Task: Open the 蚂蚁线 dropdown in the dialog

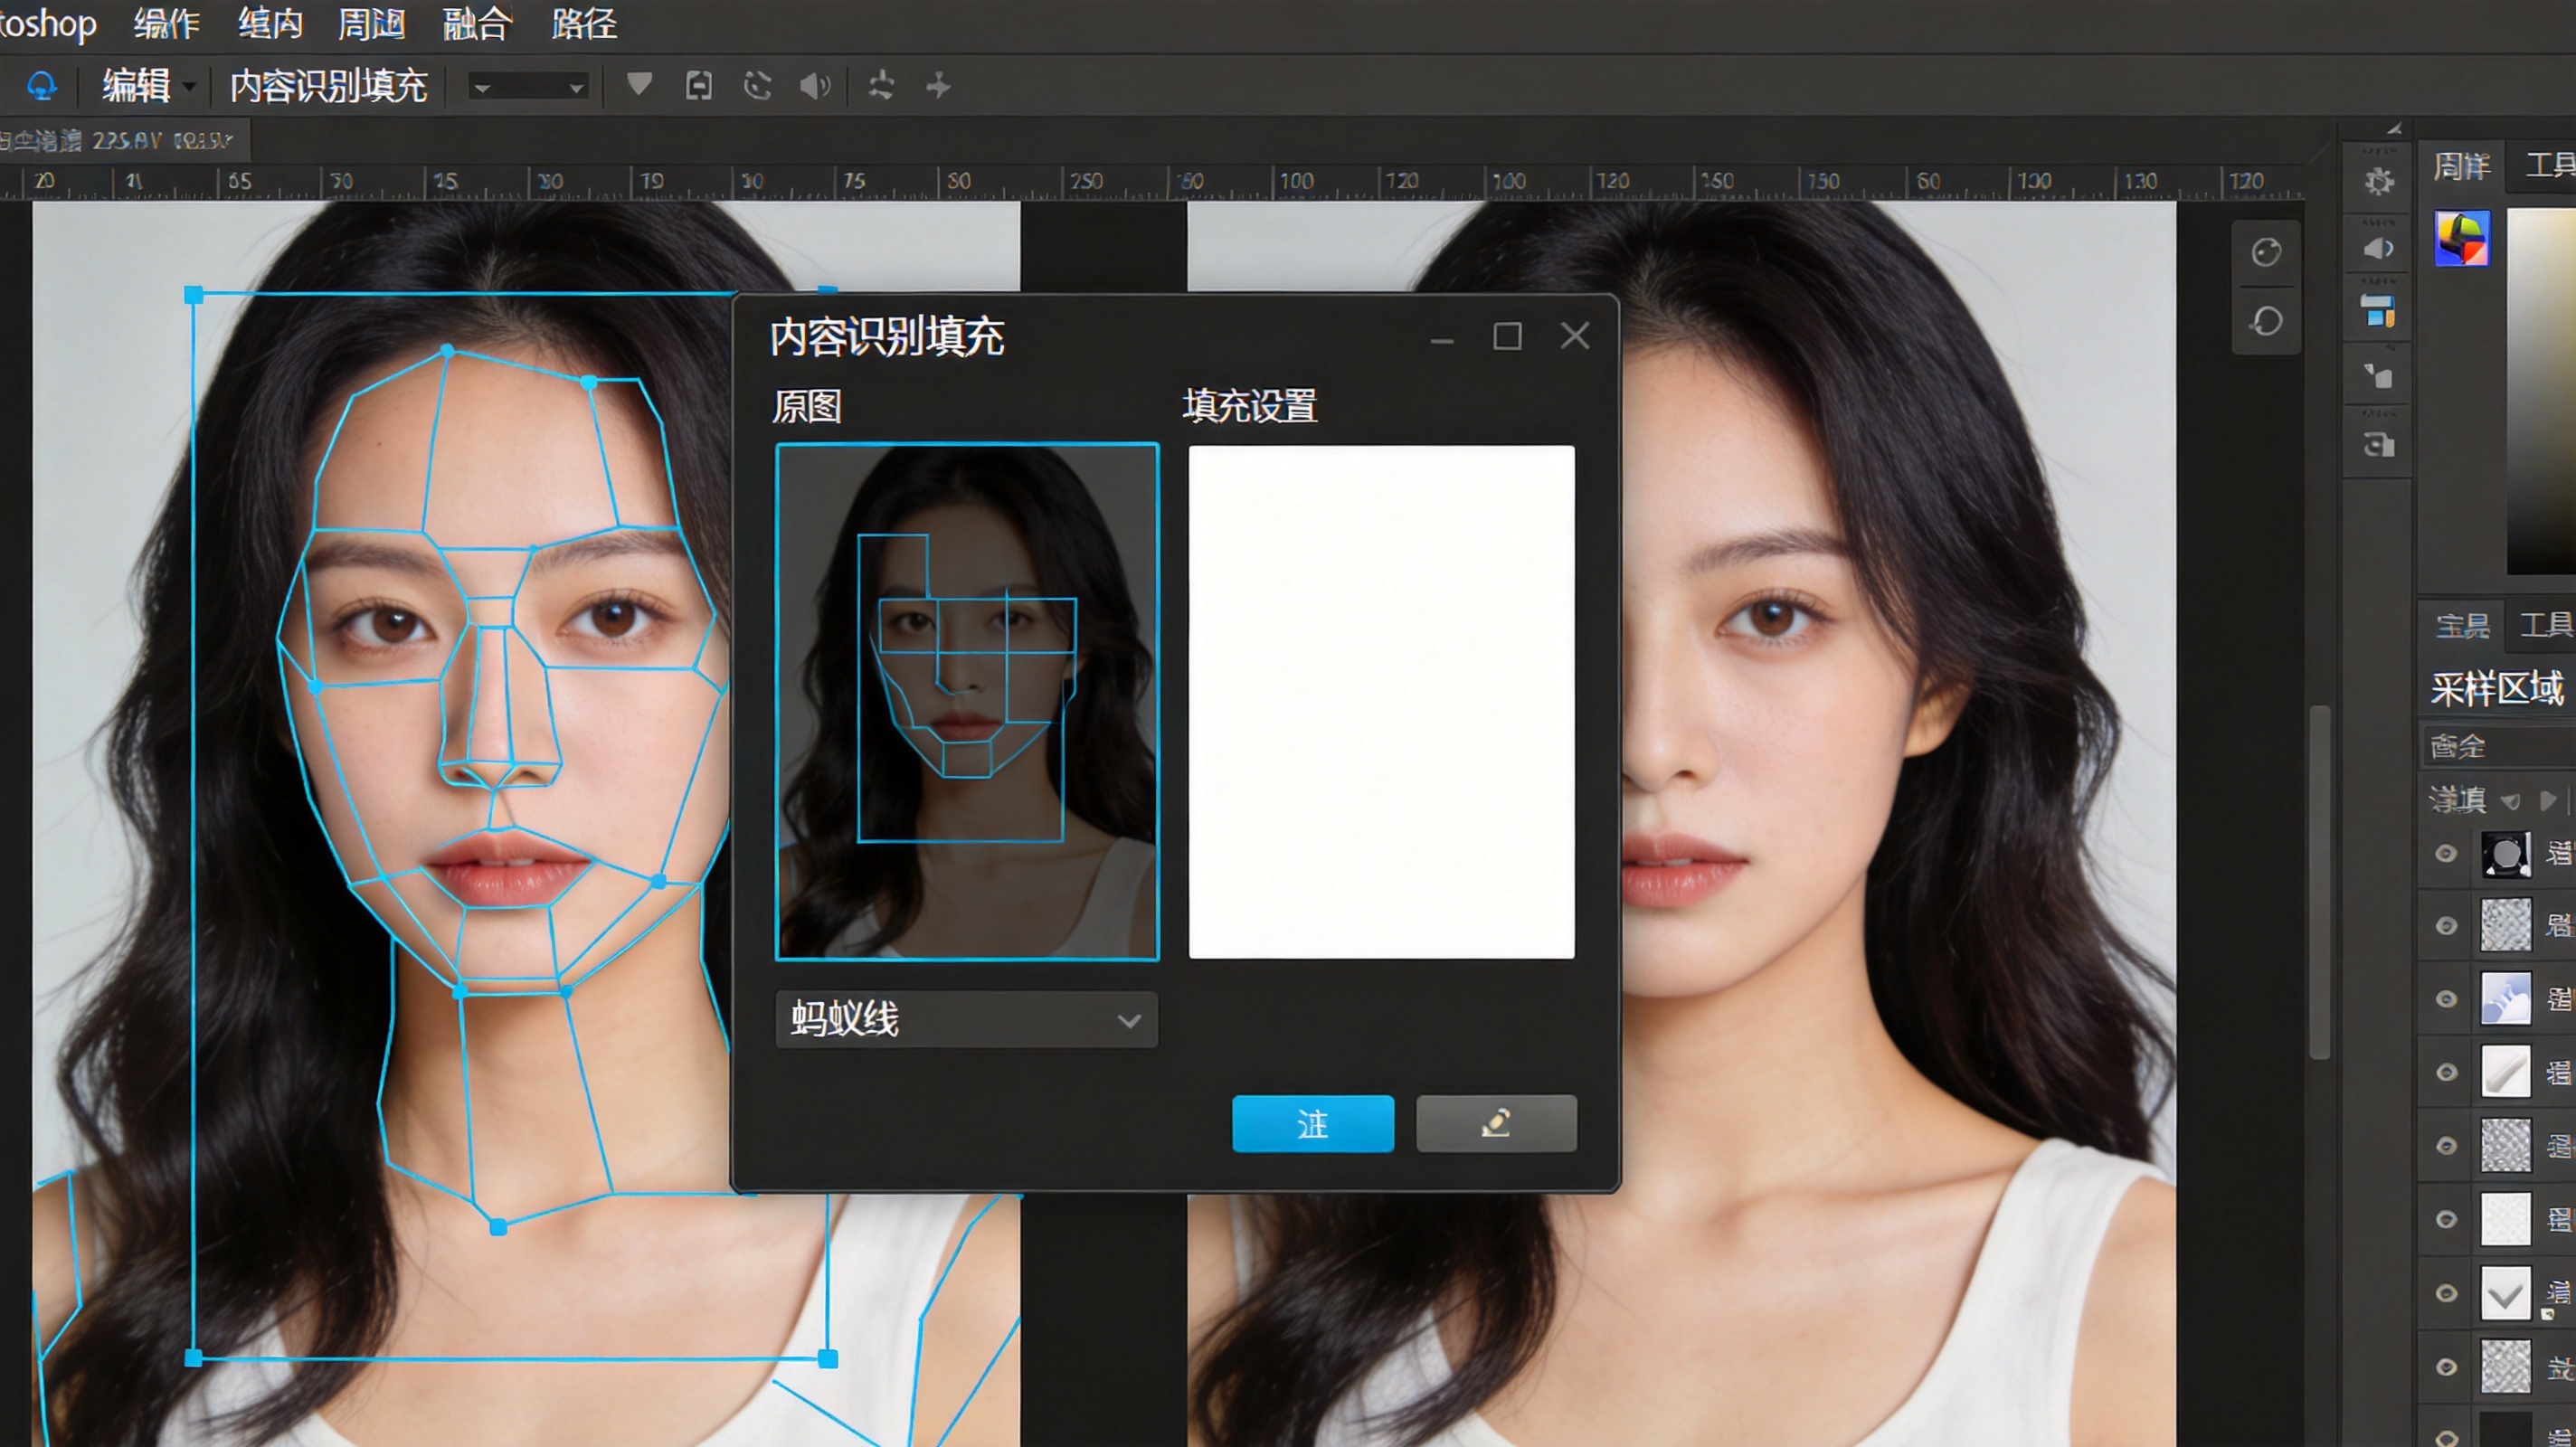Action: click(964, 1019)
